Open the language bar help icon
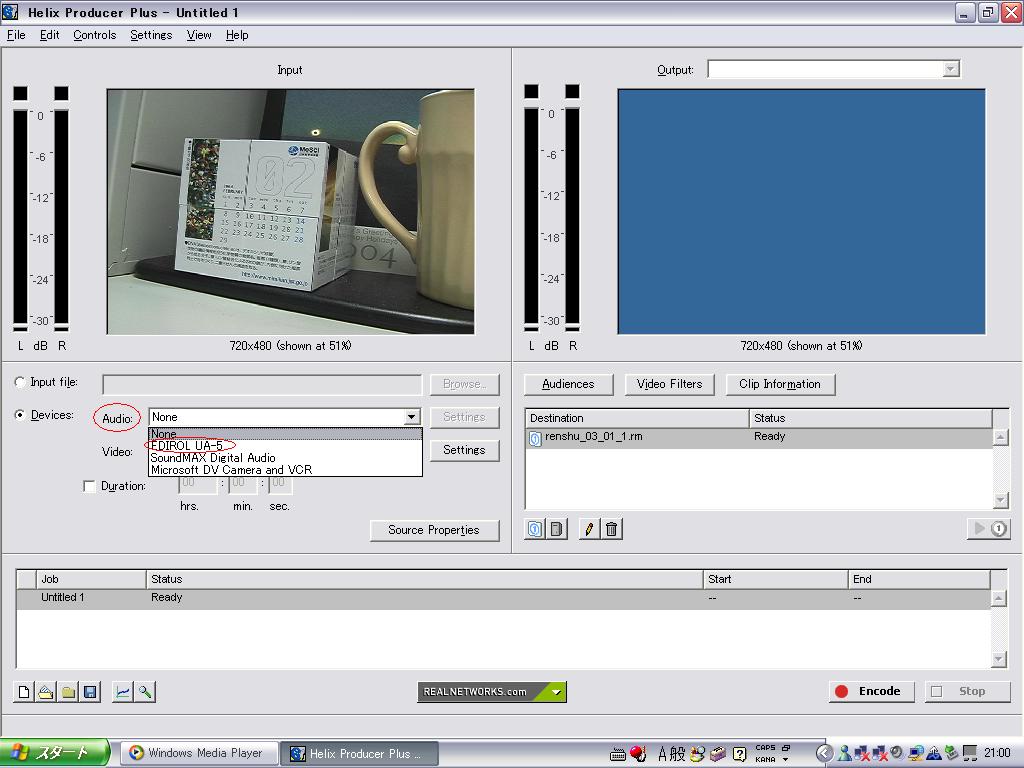The width and height of the screenshot is (1024, 768). coord(739,754)
